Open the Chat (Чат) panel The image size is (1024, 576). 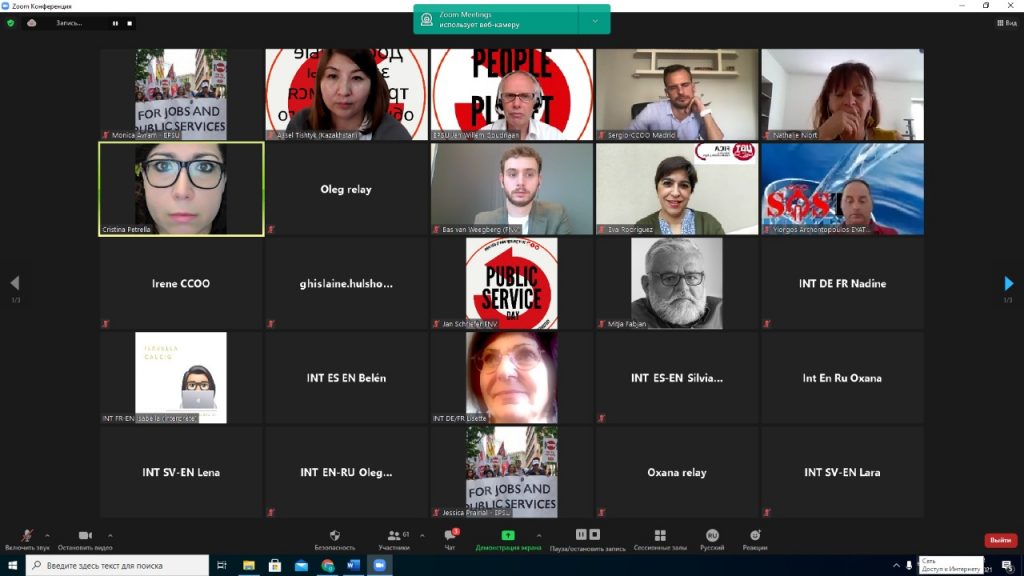pos(449,536)
